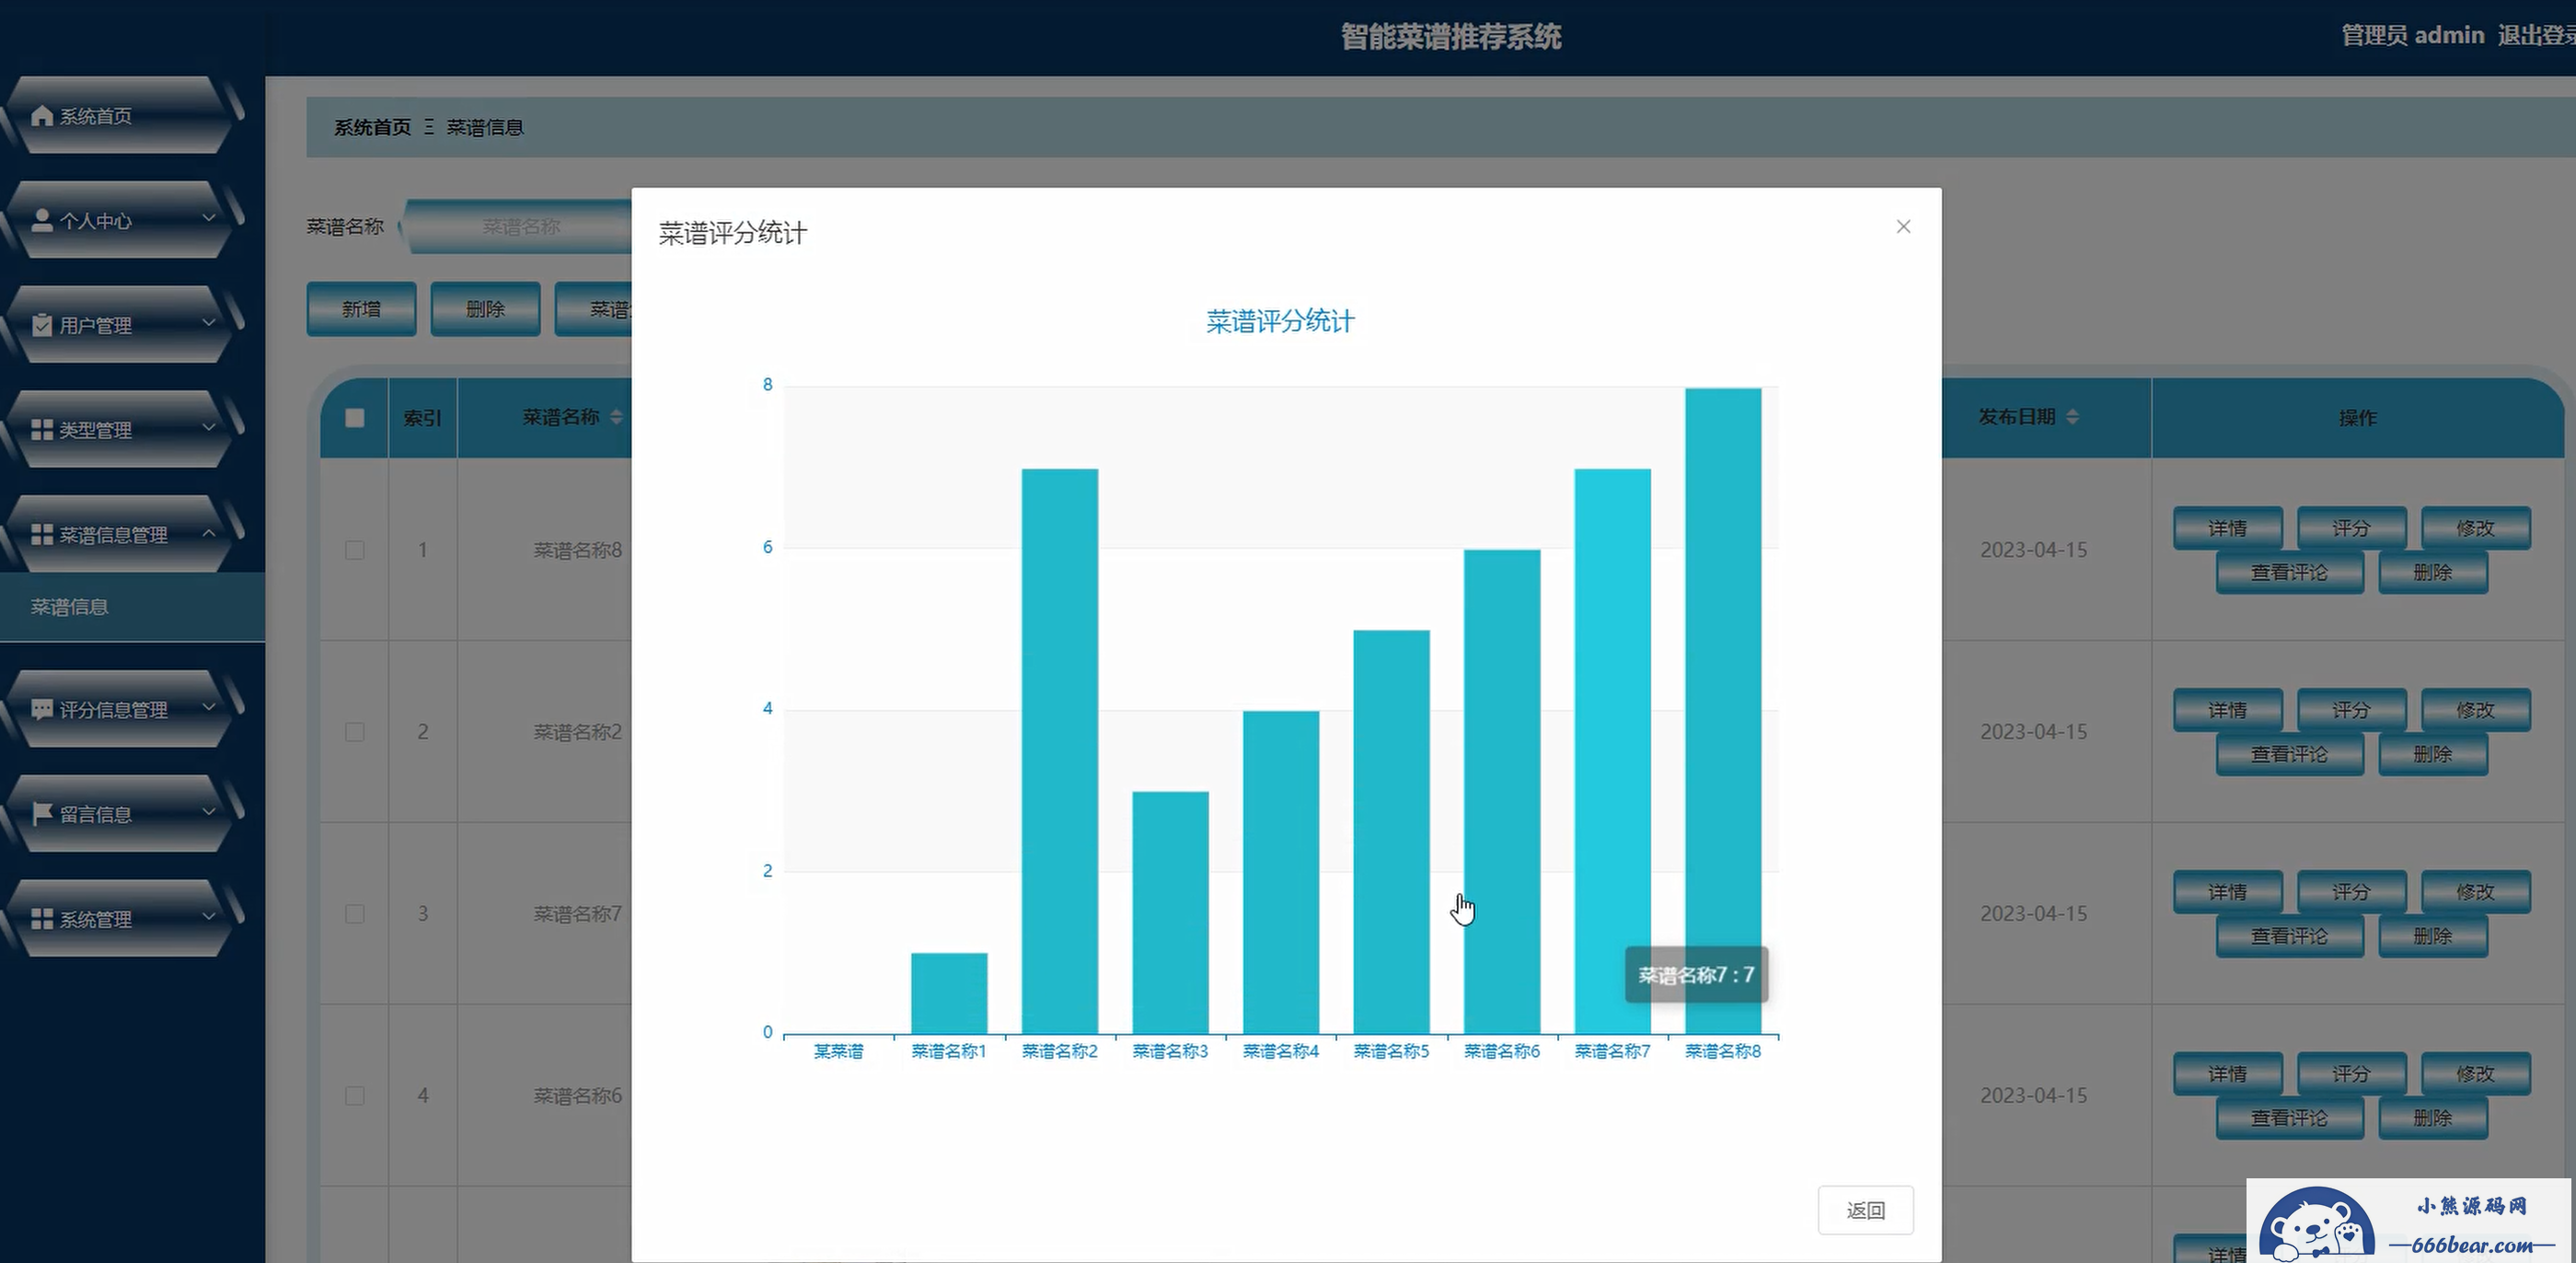Click the grid icon beside 类型管理
Screen dimensions: 2576x1263
41,430
